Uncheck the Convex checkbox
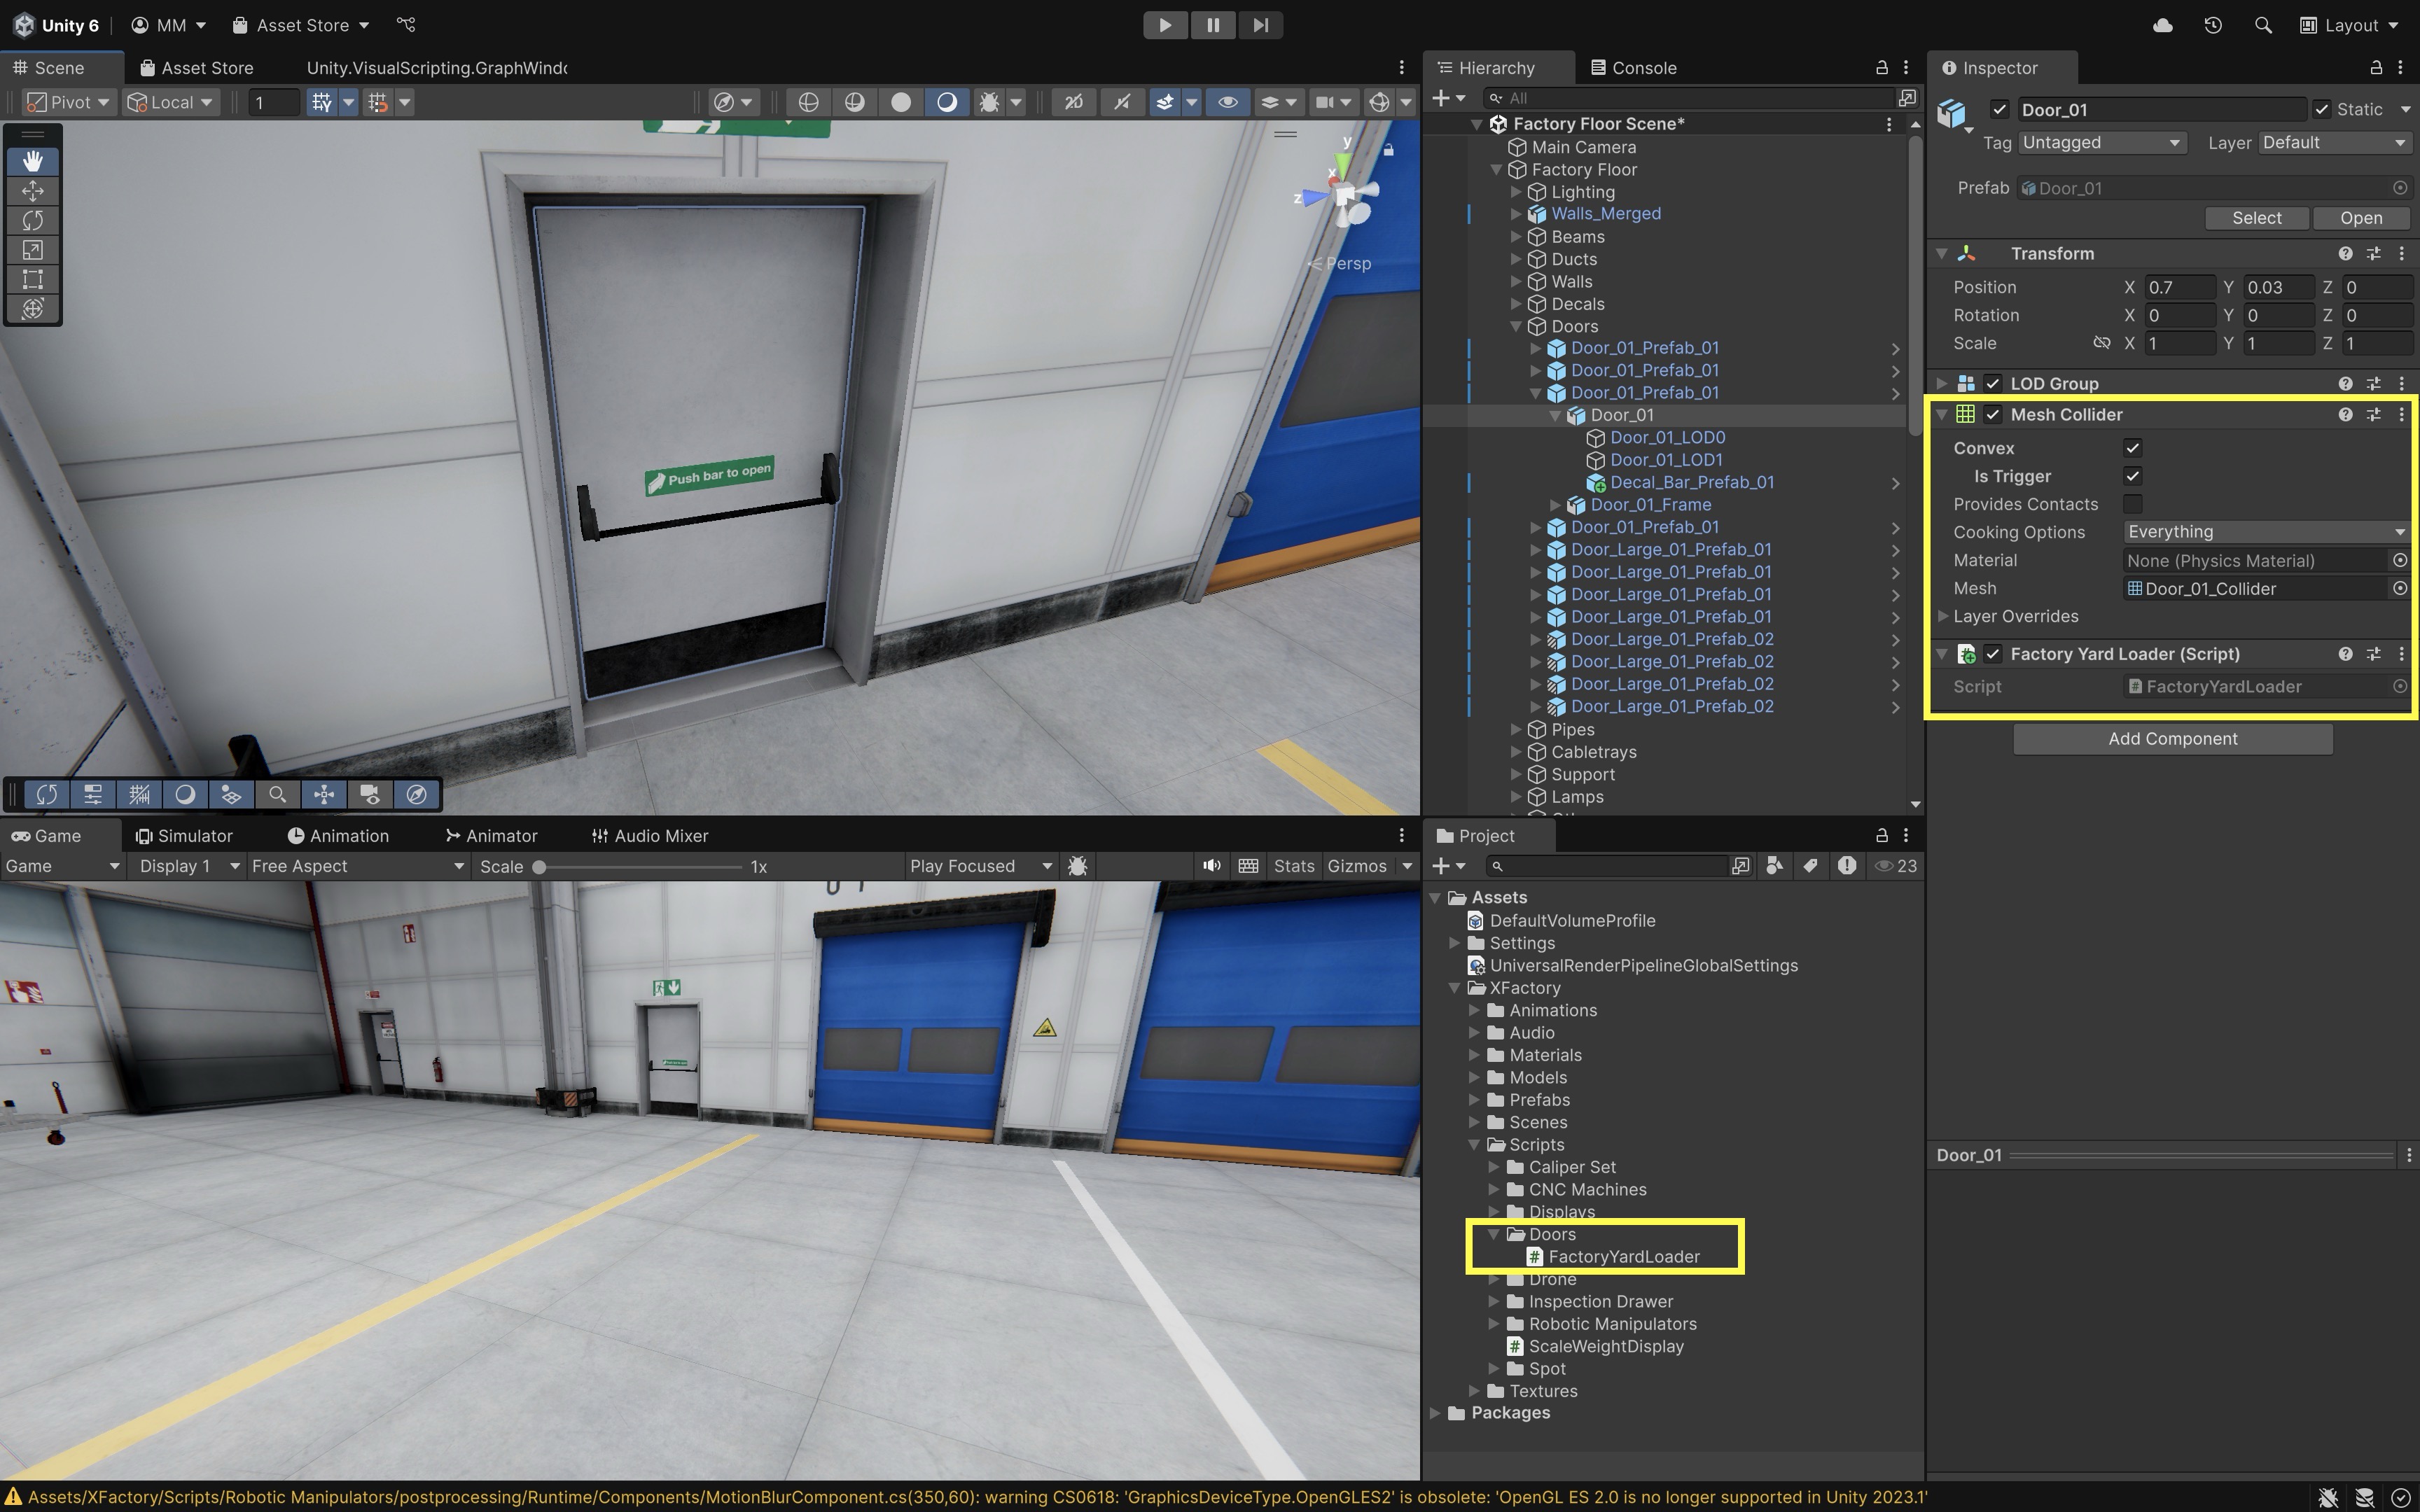The image size is (2420, 1512). click(2132, 448)
